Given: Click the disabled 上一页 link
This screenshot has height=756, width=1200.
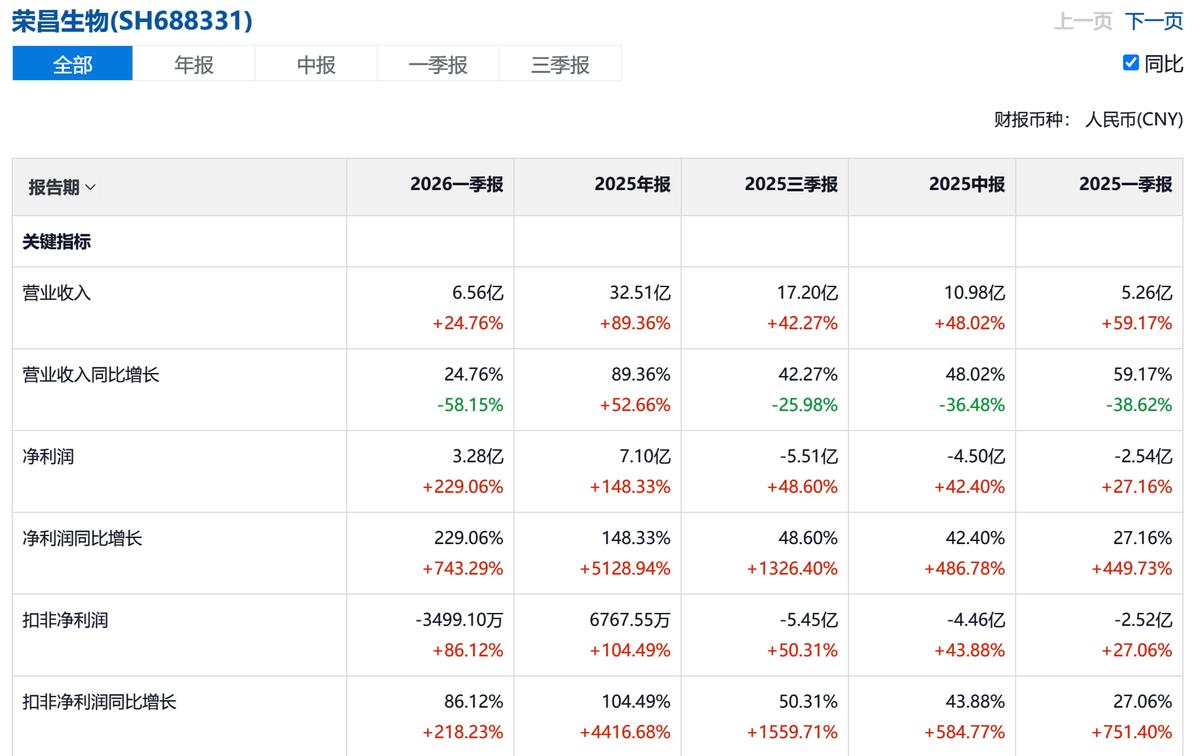Looking at the screenshot, I should pyautogui.click(x=1083, y=21).
